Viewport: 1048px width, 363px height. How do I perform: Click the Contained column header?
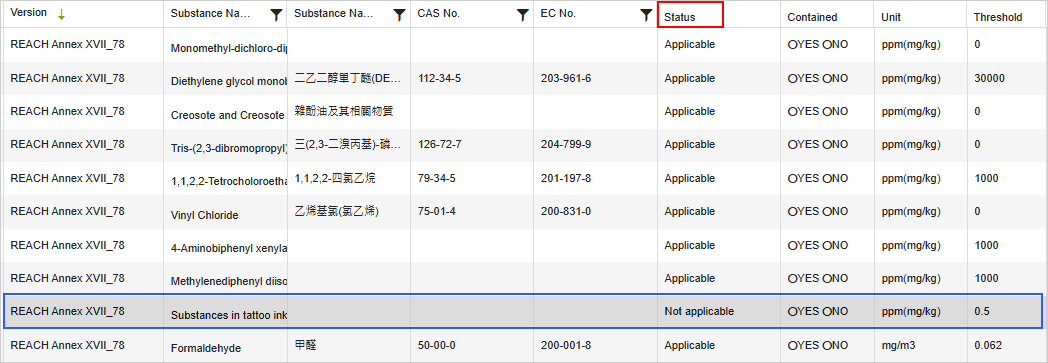pos(812,17)
